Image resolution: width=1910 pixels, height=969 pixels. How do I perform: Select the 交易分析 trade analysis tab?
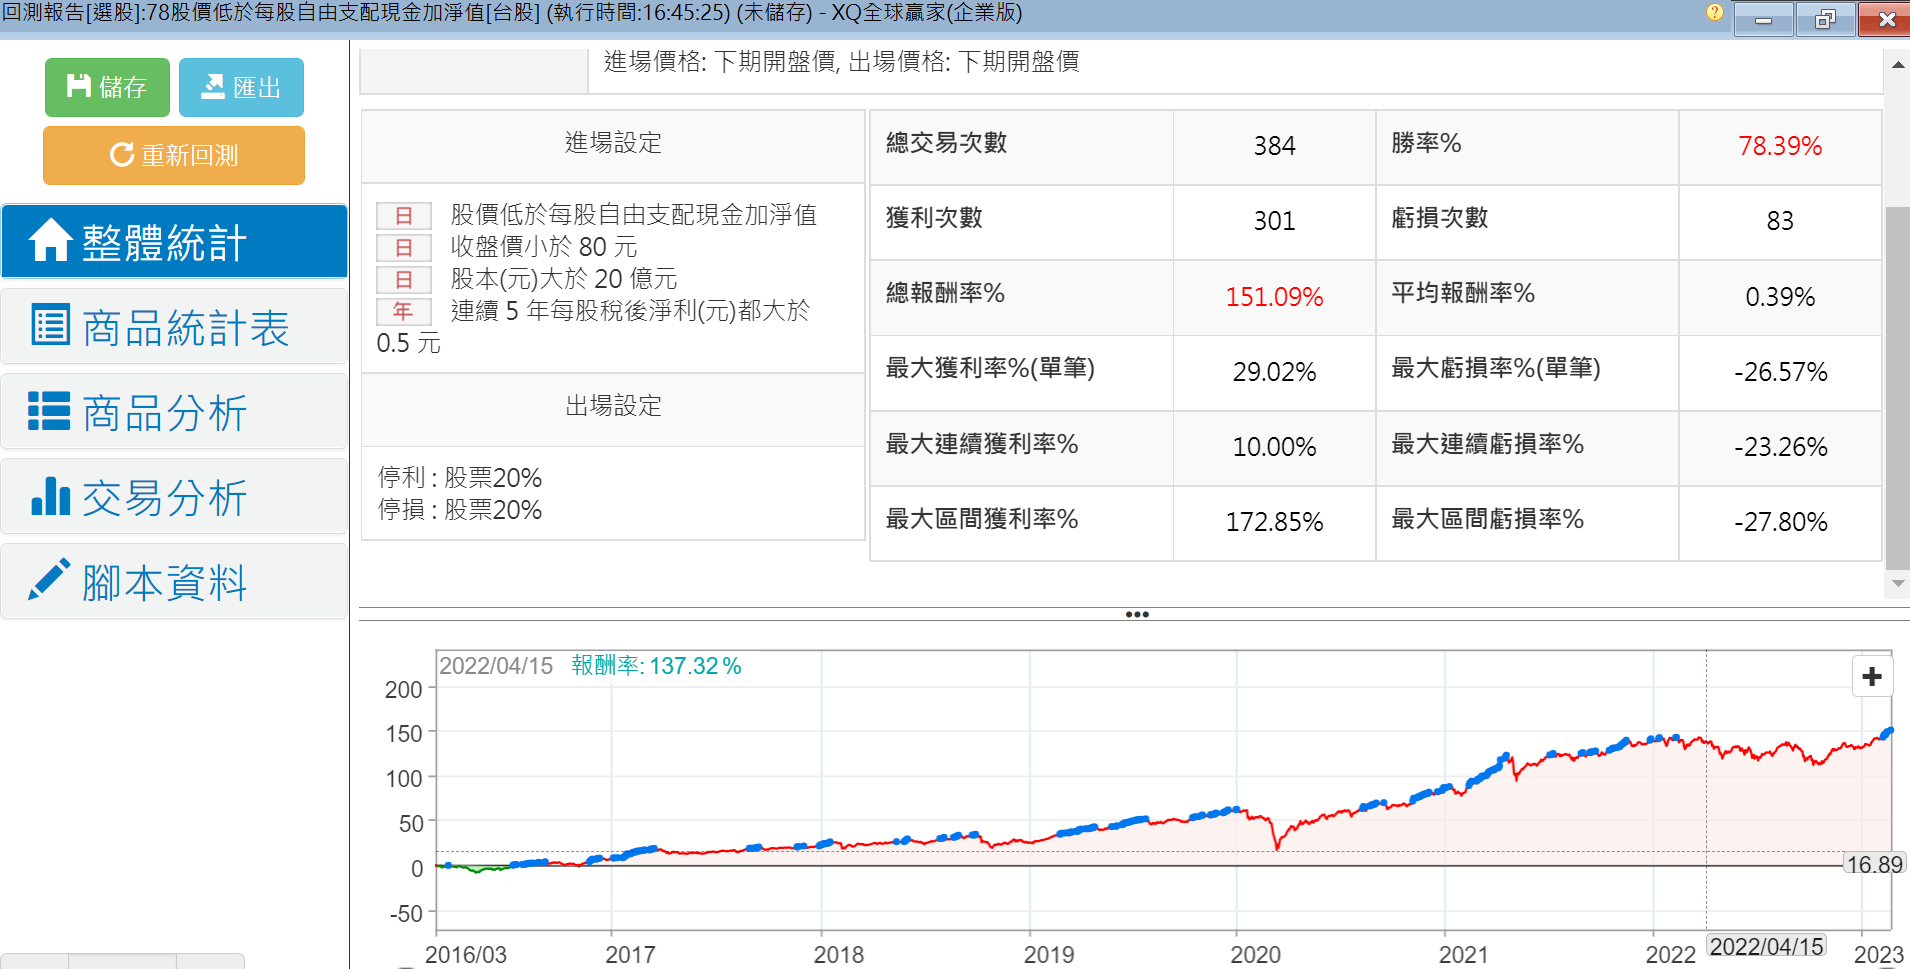click(x=175, y=497)
